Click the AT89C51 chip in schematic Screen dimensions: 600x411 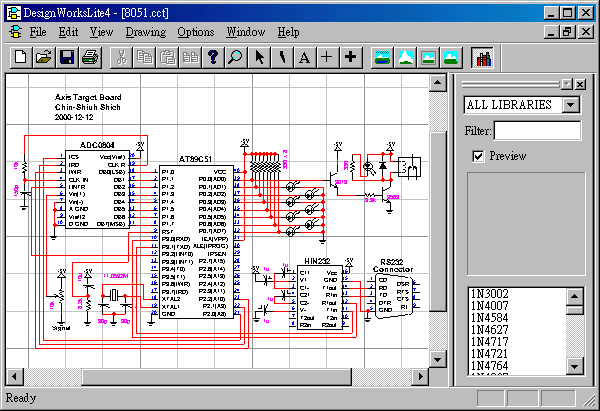click(x=196, y=242)
